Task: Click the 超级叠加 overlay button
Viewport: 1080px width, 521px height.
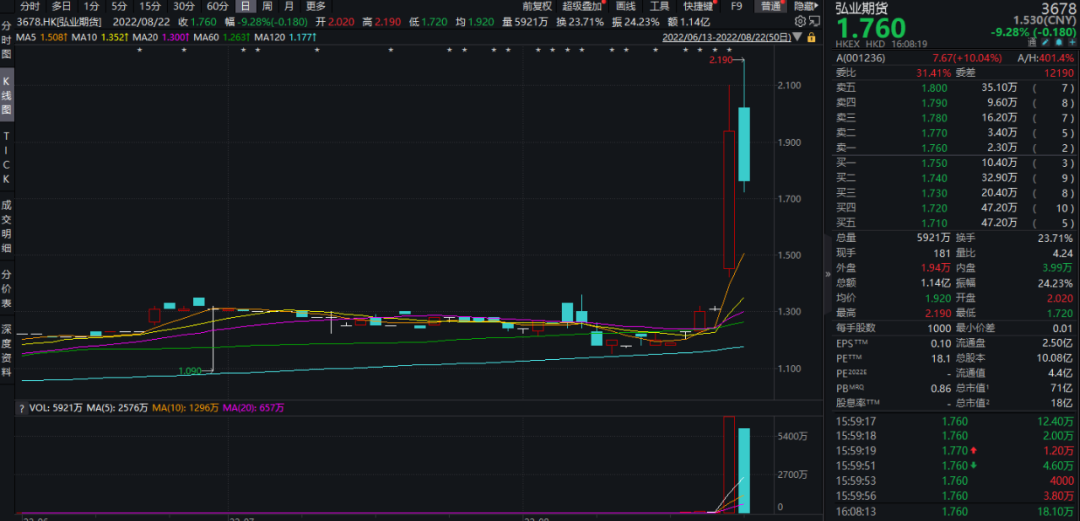Action: (582, 6)
